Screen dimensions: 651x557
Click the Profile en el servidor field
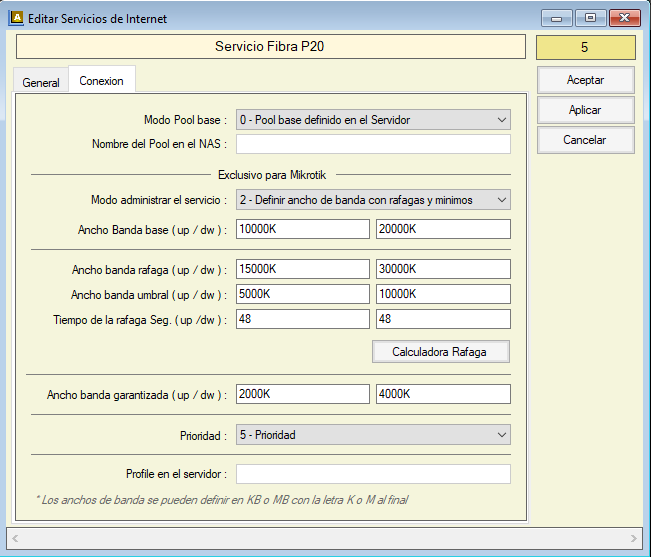[373, 474]
